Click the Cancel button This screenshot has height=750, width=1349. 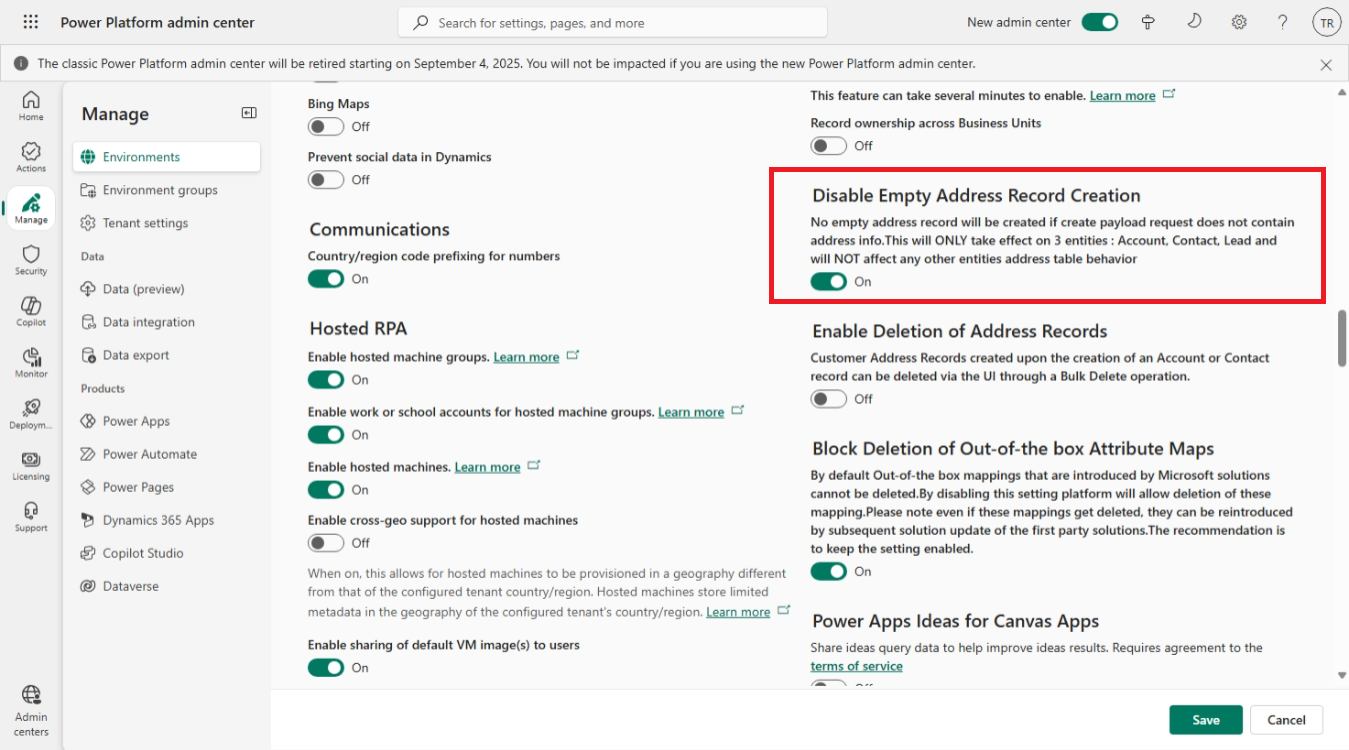coord(1286,720)
